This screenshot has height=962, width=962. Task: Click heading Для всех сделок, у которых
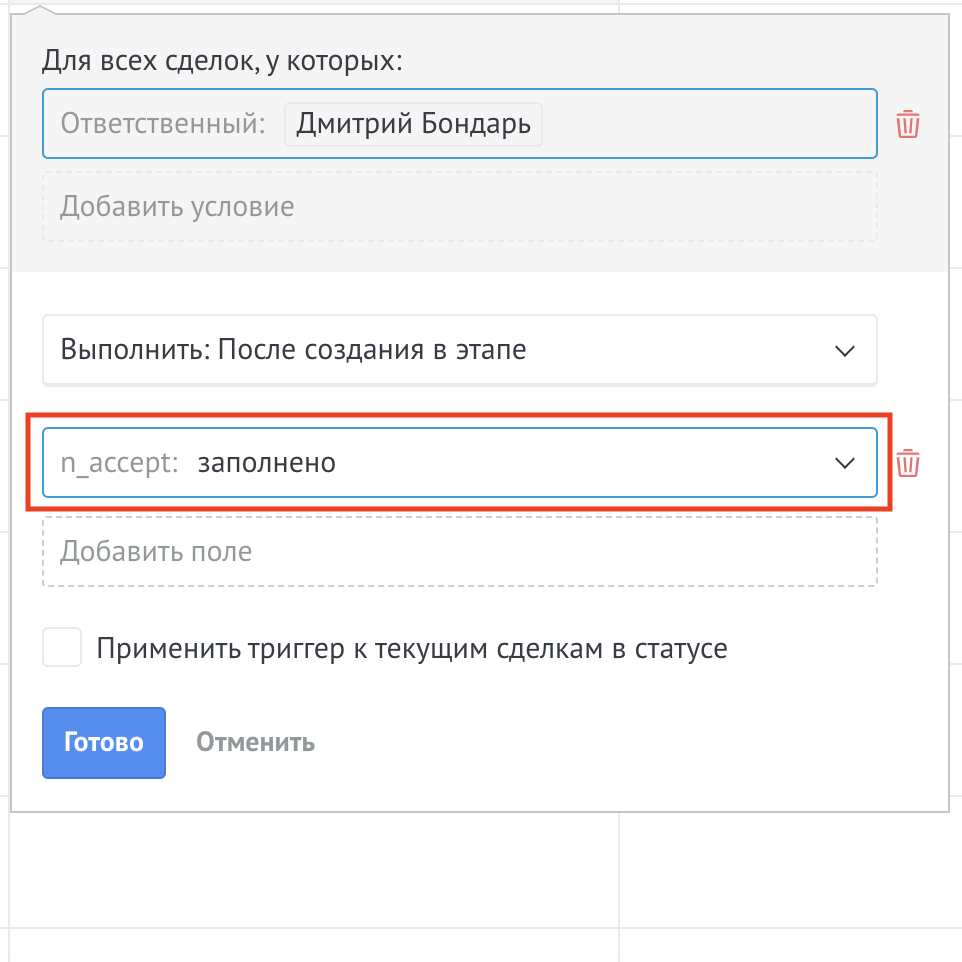tap(222, 61)
